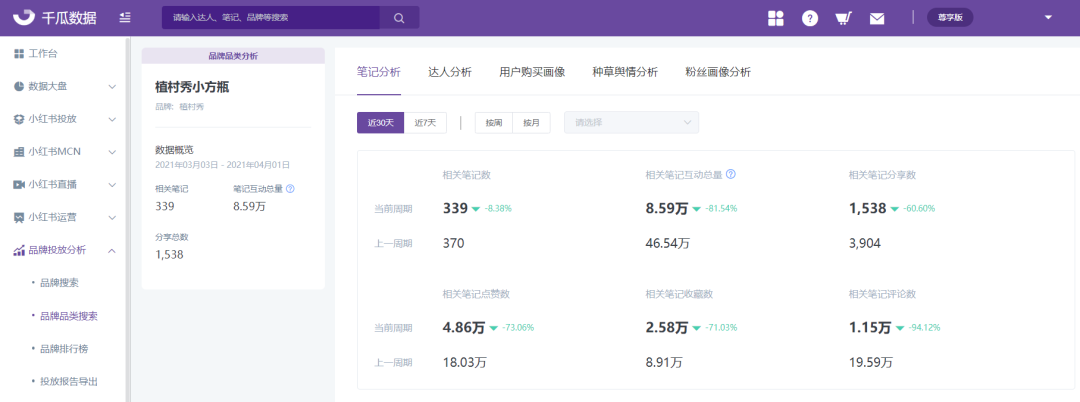The width and height of the screenshot is (1080, 402).
Task: Click the 18.03万 previous period value
Action: click(465, 363)
